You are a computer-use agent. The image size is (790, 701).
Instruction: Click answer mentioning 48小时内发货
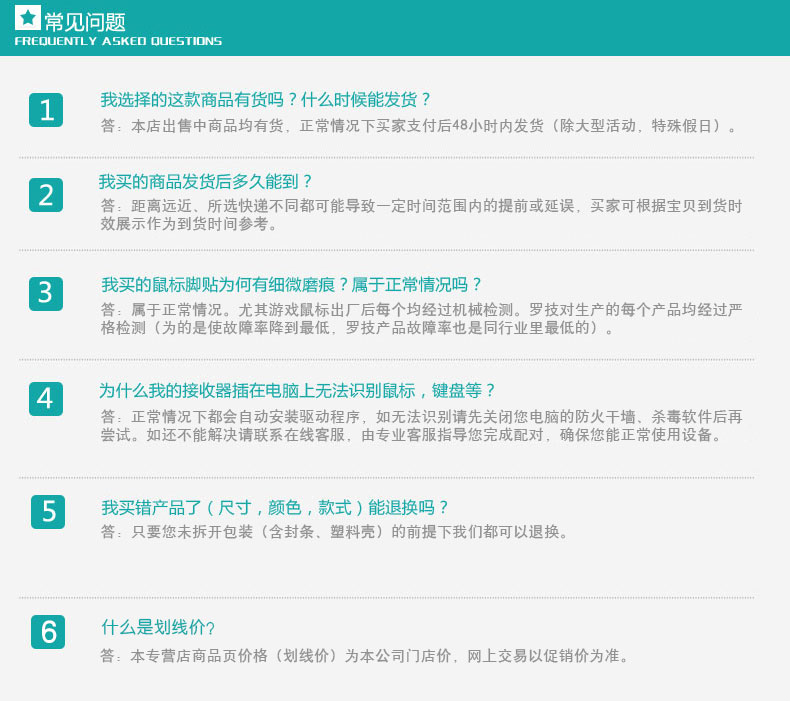418,125
